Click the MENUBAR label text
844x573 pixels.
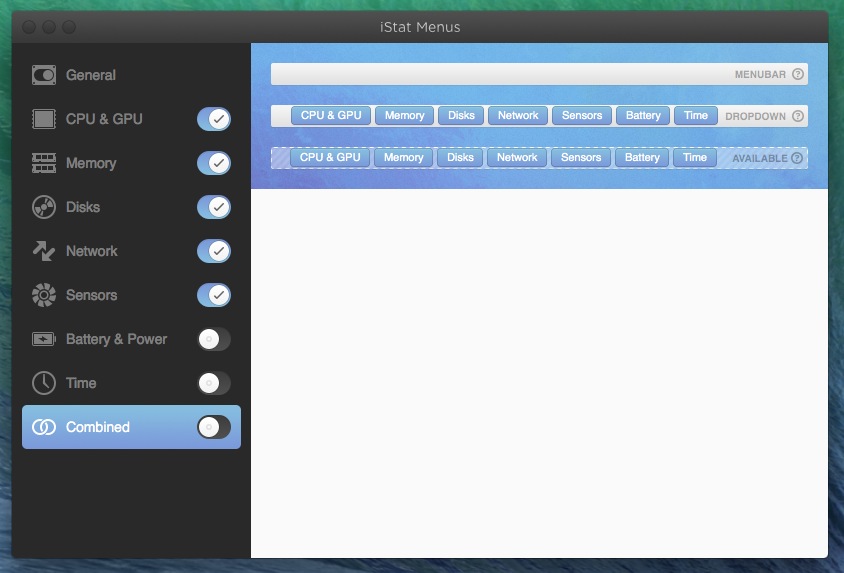pos(760,75)
